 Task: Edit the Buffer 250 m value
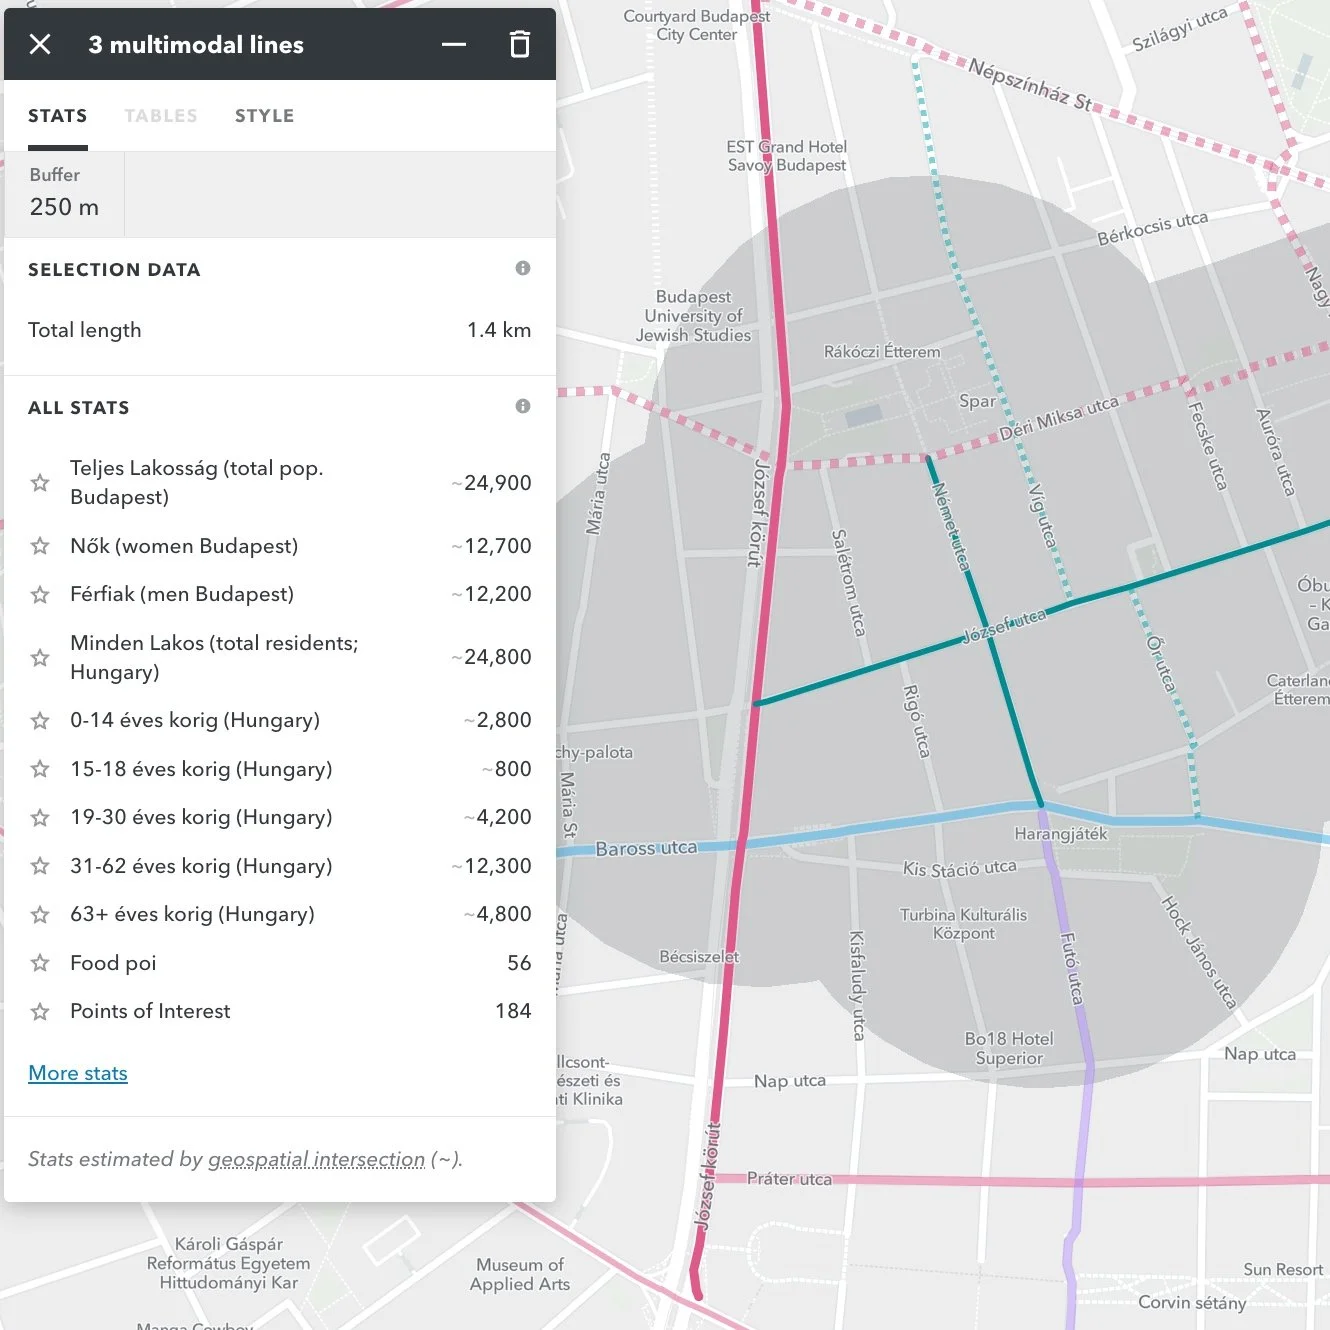pos(64,207)
